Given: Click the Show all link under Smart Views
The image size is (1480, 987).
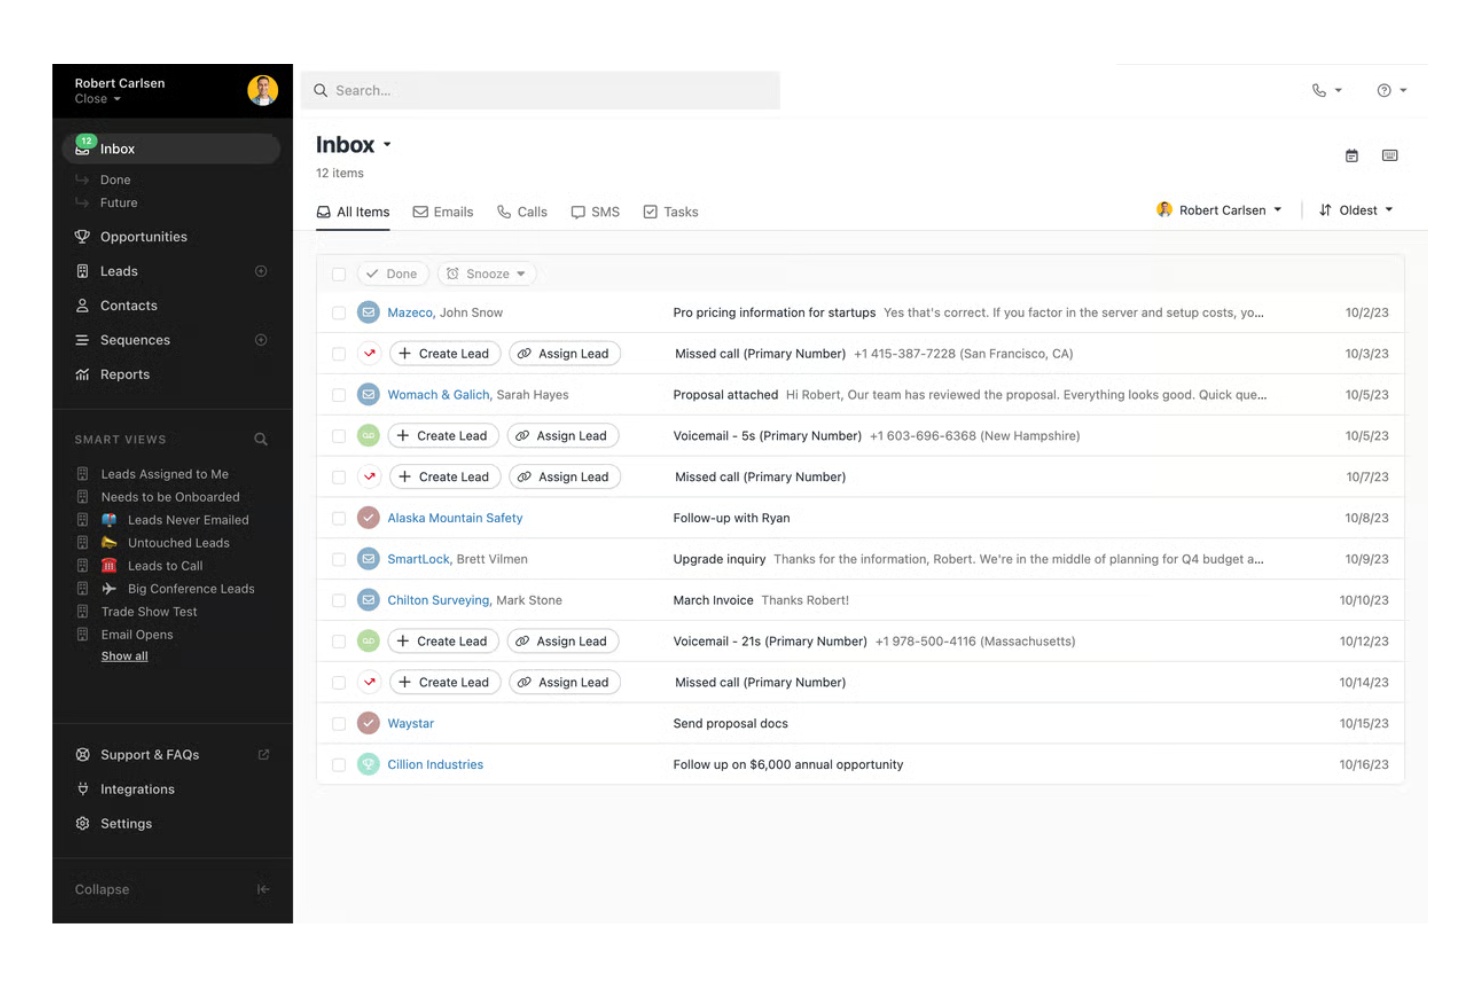Looking at the screenshot, I should coord(123,655).
